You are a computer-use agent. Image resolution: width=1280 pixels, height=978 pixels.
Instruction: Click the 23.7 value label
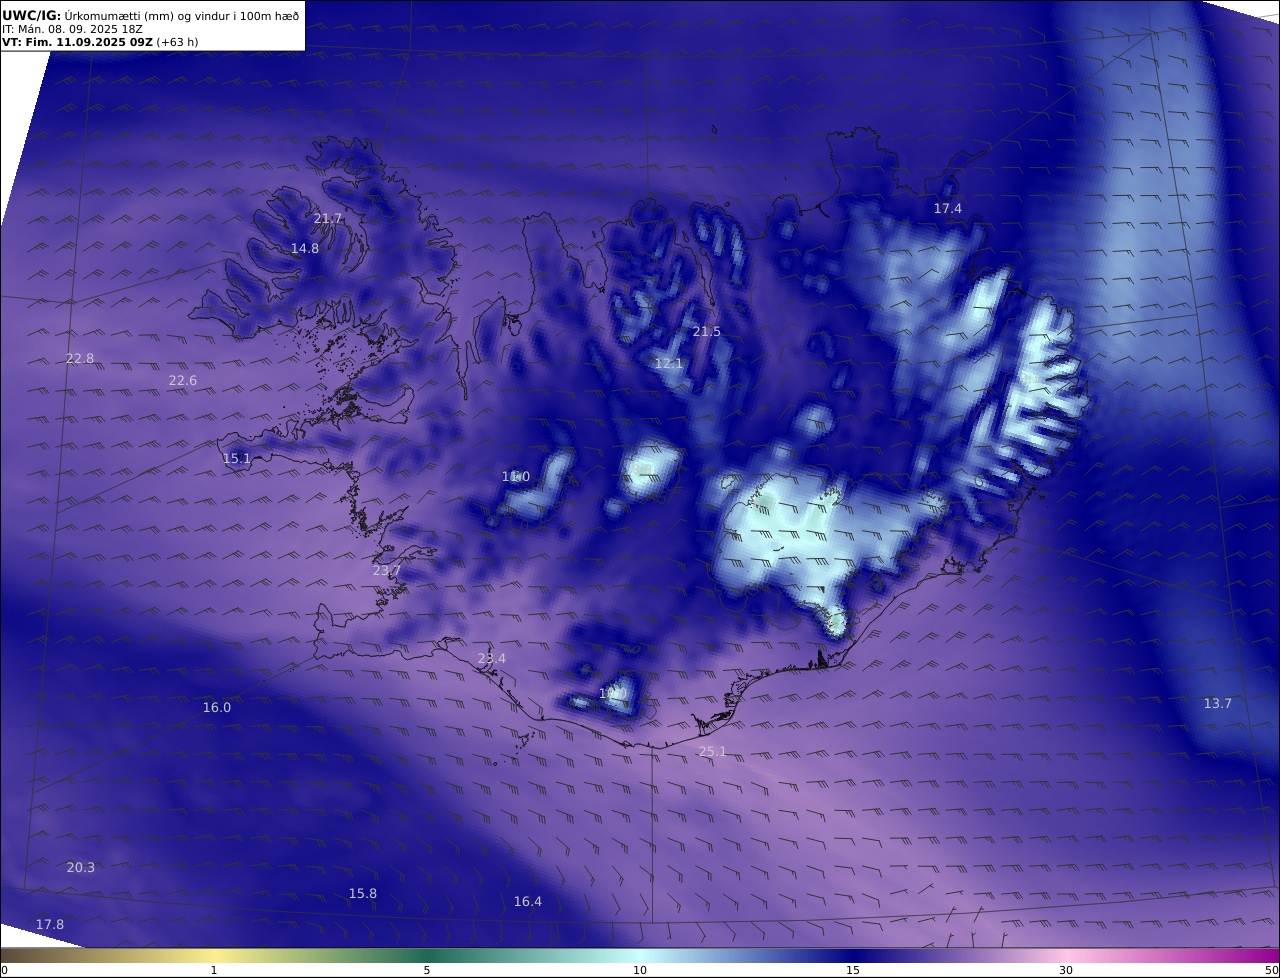386,570
